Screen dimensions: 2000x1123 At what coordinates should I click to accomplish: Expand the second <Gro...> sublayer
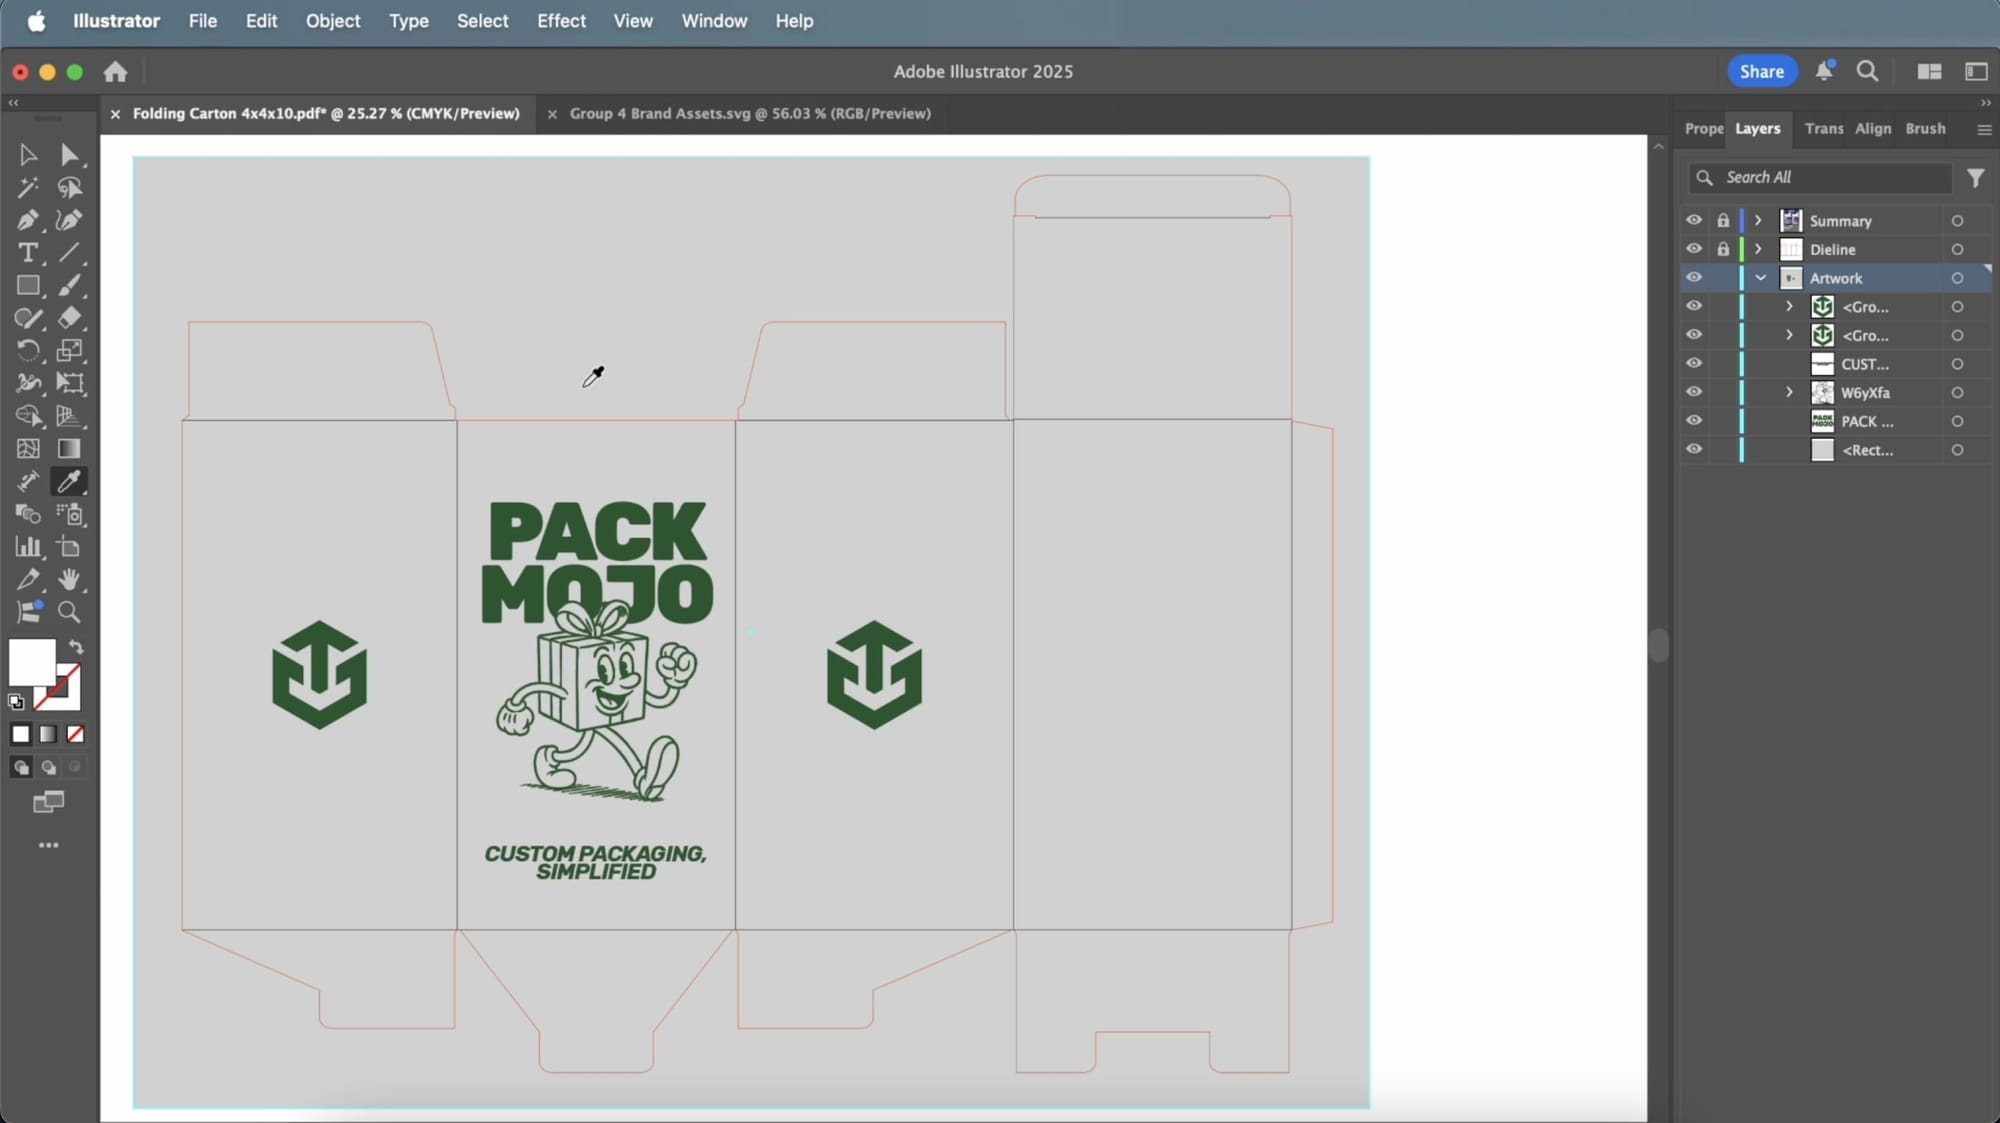pyautogui.click(x=1790, y=335)
